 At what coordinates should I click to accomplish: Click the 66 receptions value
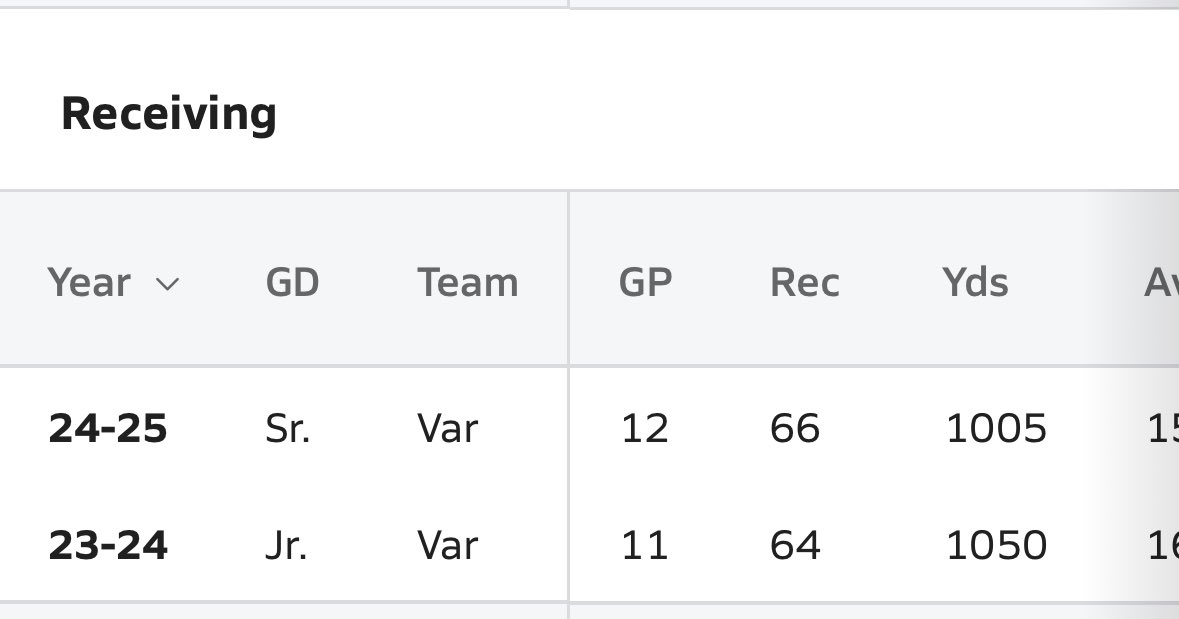click(x=795, y=429)
